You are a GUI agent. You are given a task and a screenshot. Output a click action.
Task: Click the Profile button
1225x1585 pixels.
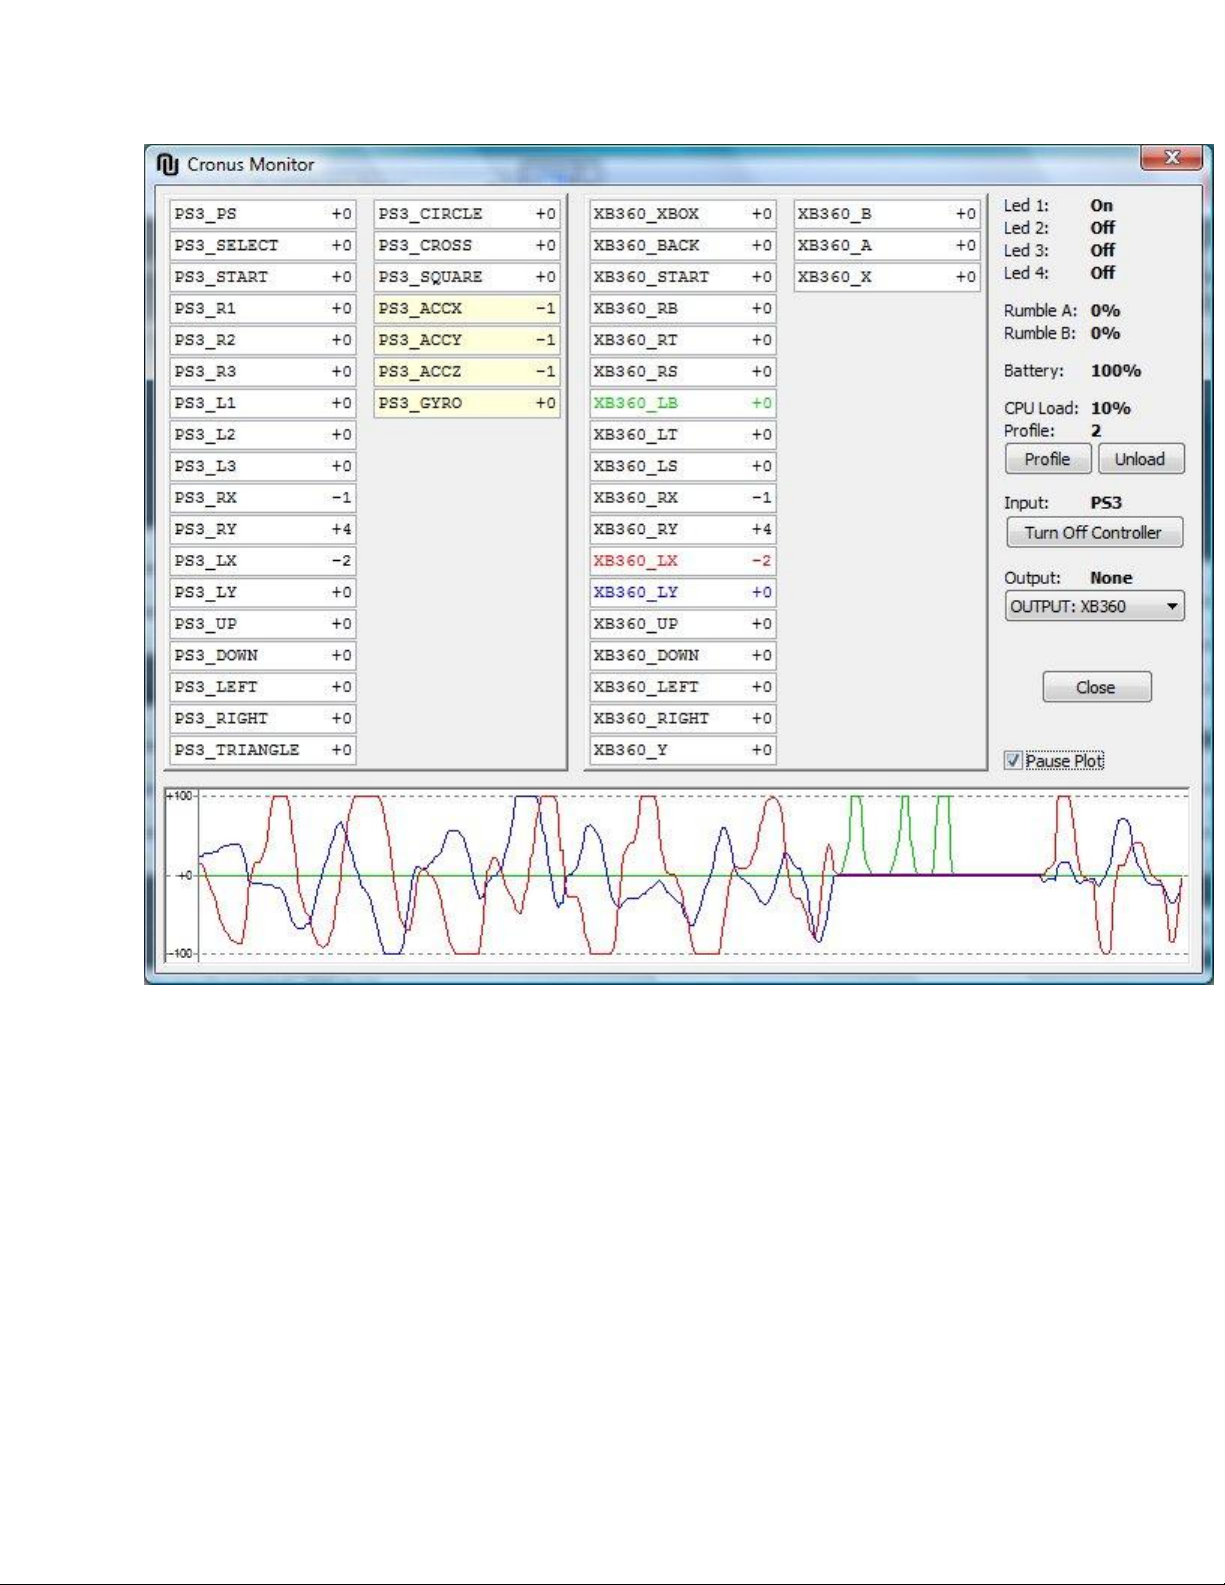tap(1047, 459)
